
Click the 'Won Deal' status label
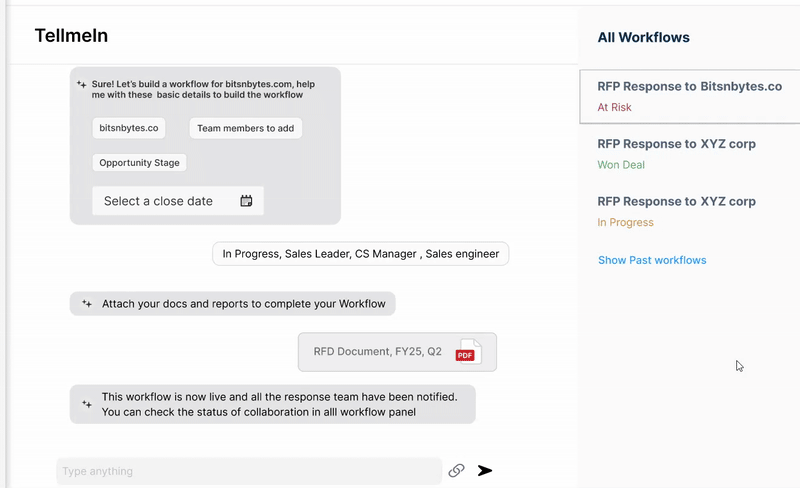pyautogui.click(x=621, y=165)
